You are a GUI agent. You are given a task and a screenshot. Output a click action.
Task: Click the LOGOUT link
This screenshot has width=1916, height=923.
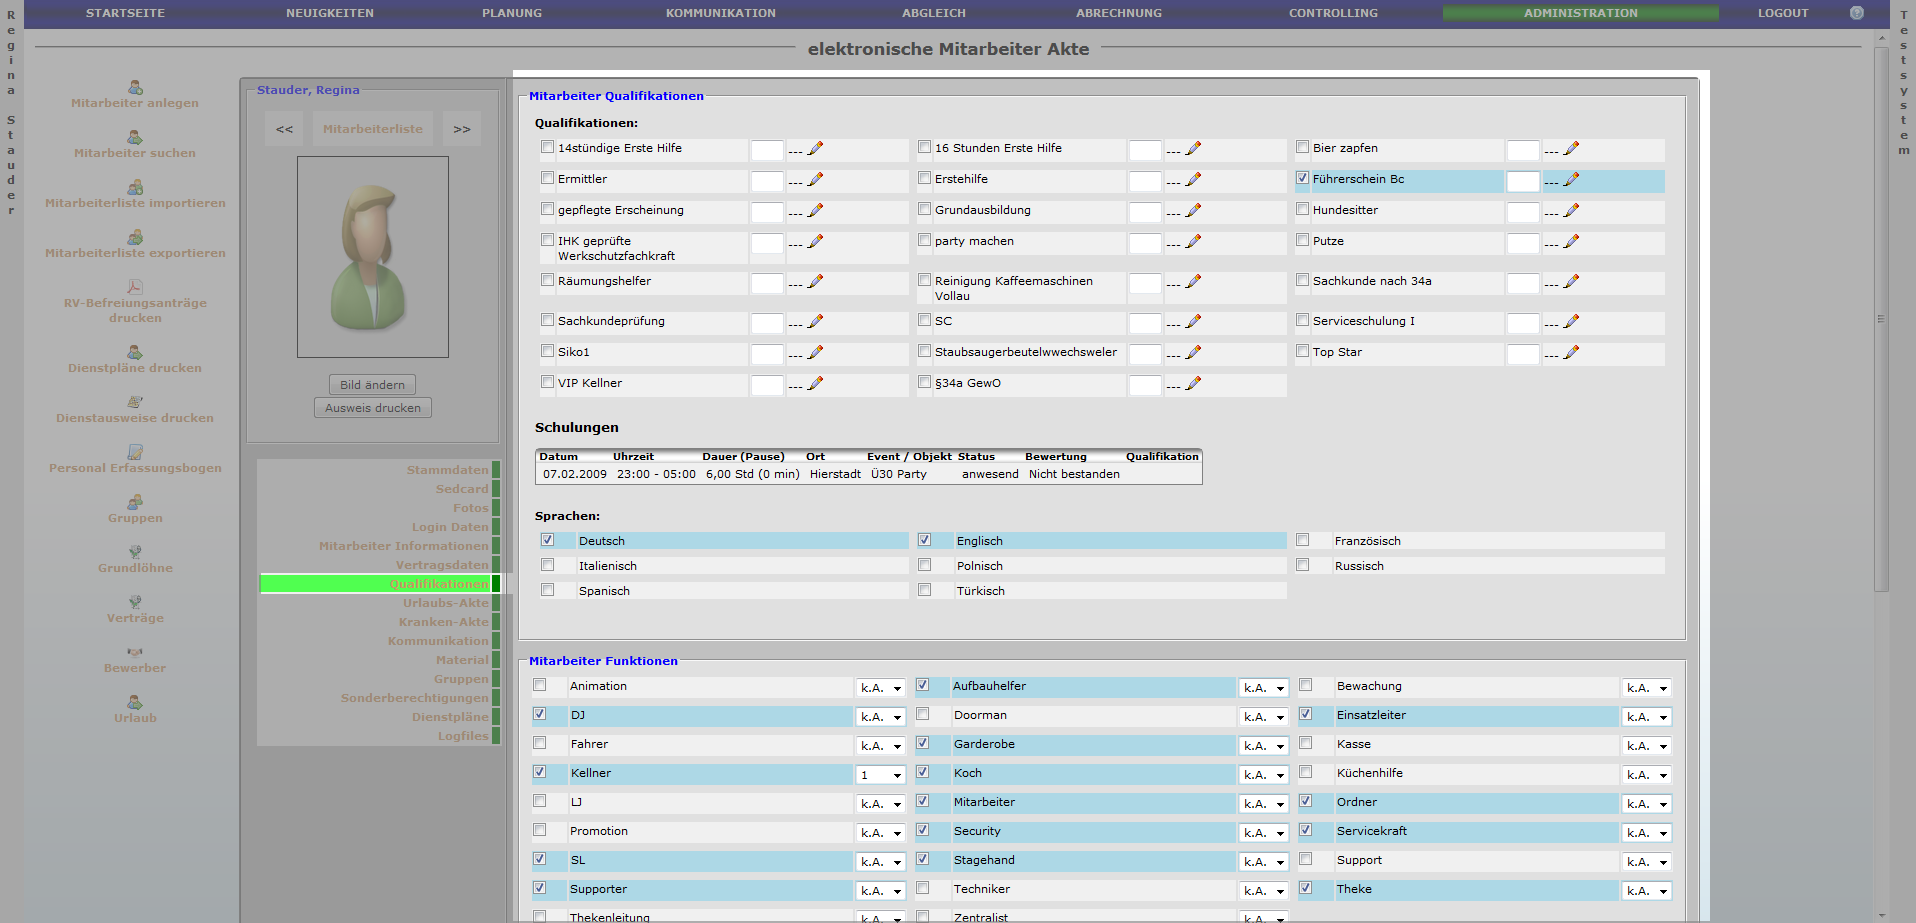(x=1783, y=13)
